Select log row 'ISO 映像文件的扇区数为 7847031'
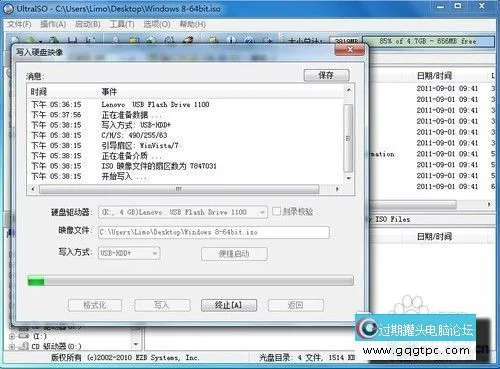The width and height of the screenshot is (500, 369). click(x=185, y=166)
